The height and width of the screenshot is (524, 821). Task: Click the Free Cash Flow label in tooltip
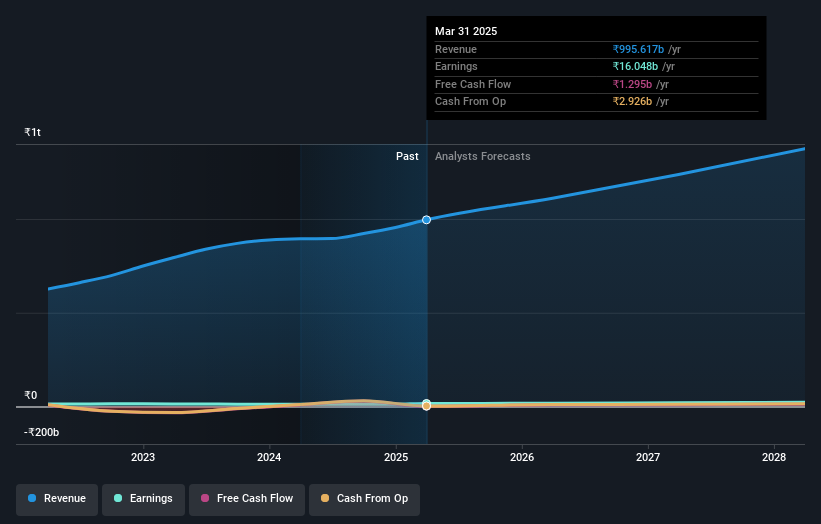pyautogui.click(x=473, y=84)
